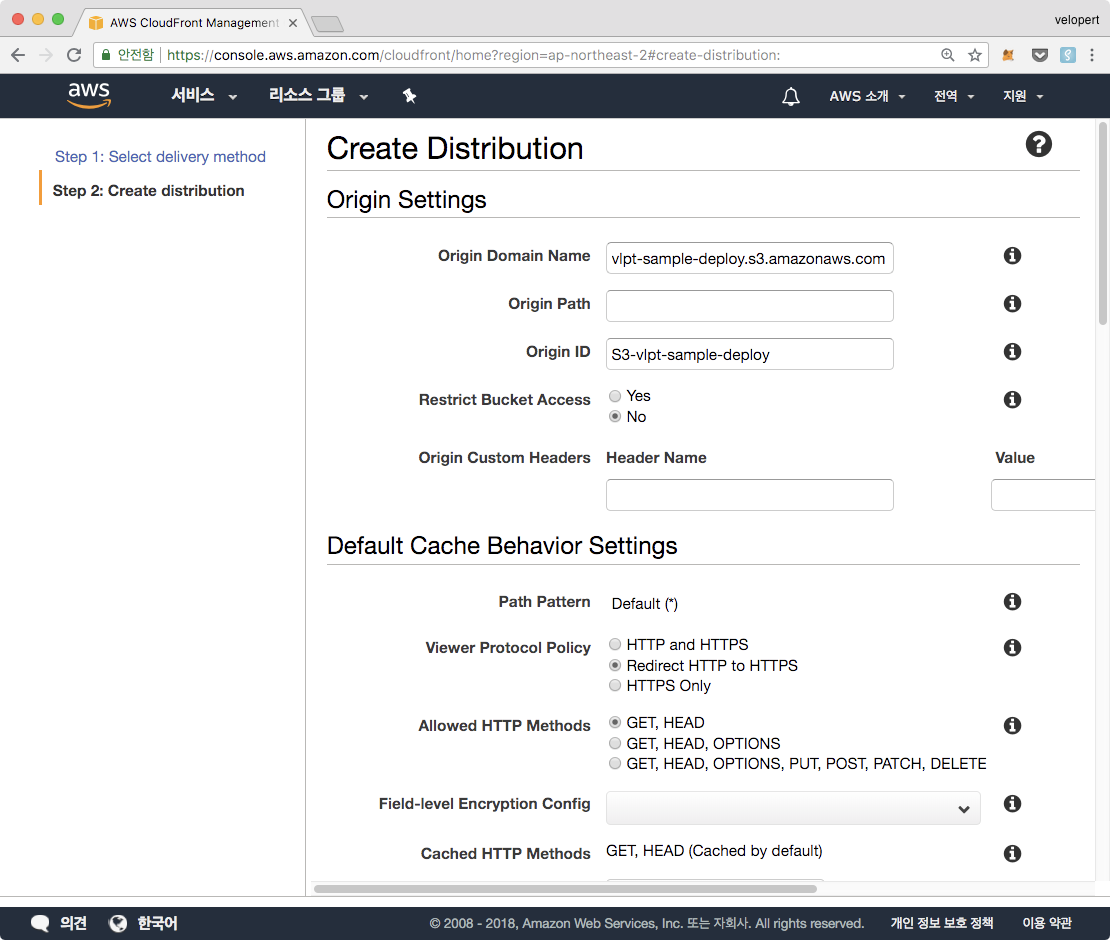Show info for Cached HTTP Methods
Screen dimensions: 1110x940
tap(1012, 854)
